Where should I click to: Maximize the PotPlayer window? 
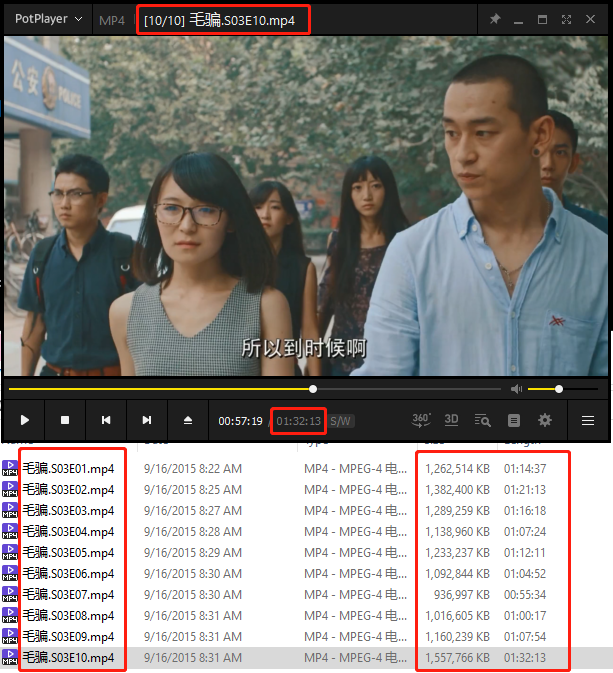coord(543,19)
